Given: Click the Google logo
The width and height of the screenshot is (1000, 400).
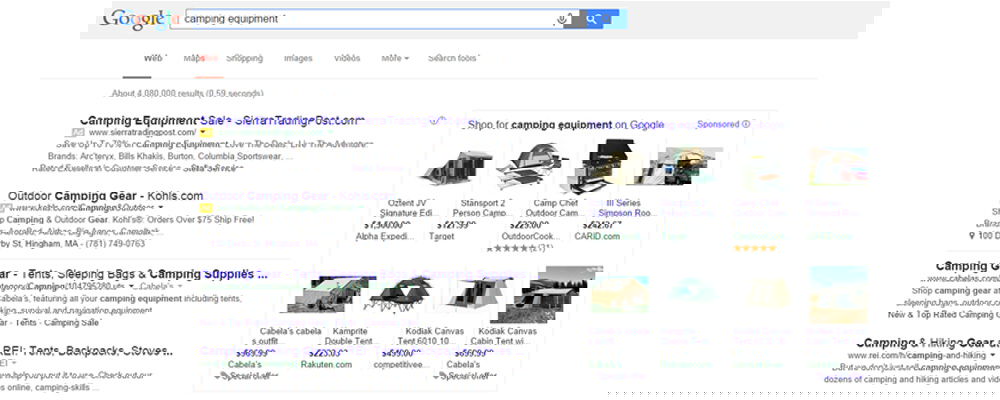Looking at the screenshot, I should [x=136, y=19].
